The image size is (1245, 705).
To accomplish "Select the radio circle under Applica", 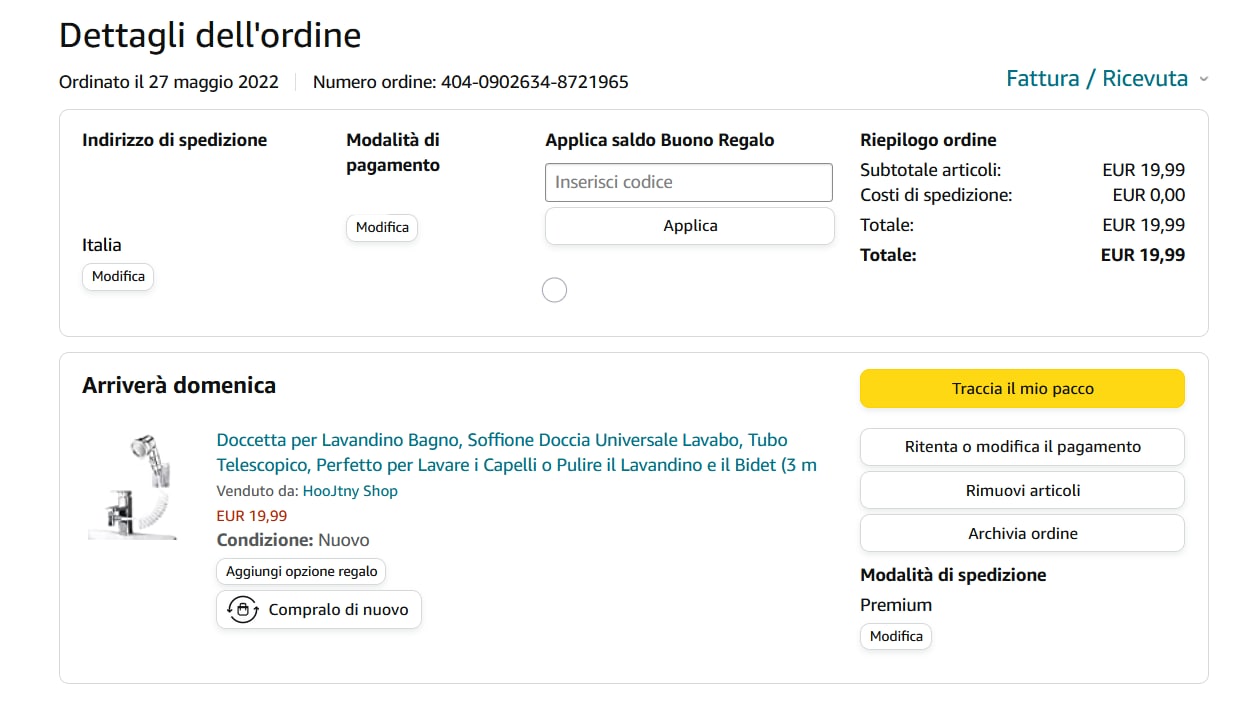I will pos(554,290).
